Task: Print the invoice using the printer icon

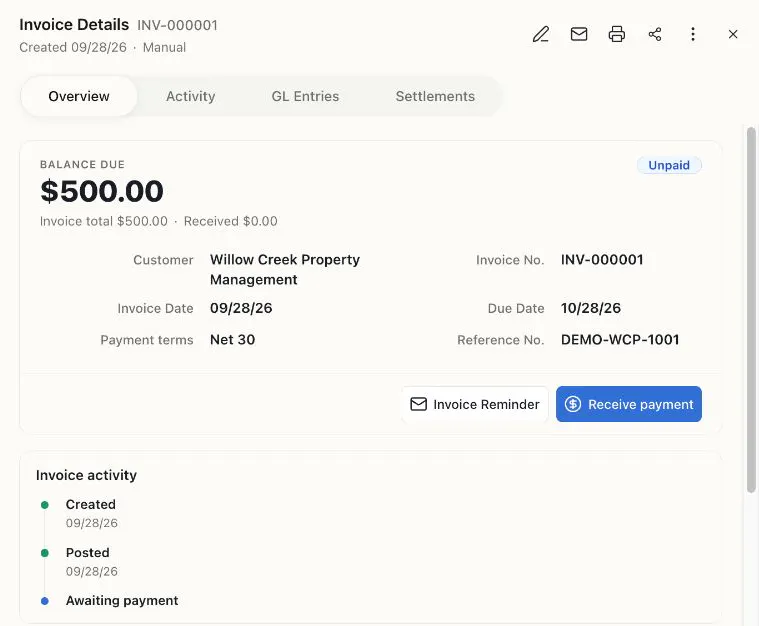Action: pos(617,34)
